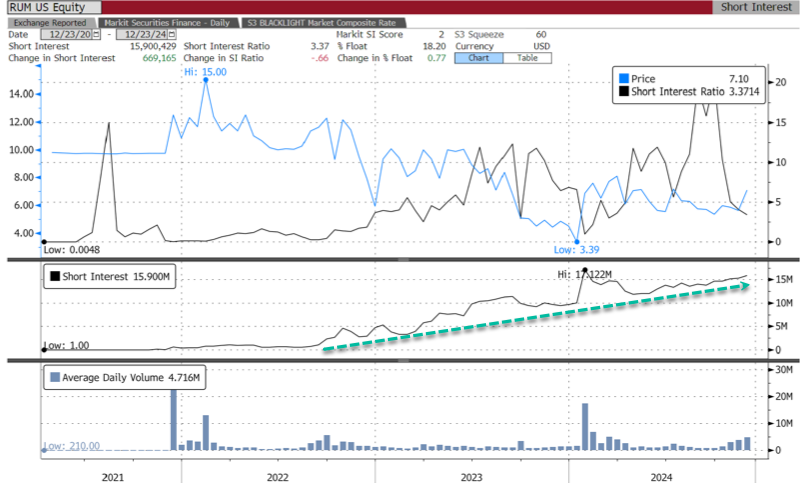
Task: Click the Low: 0.0048 ratio marker dot
Action: coord(44,241)
